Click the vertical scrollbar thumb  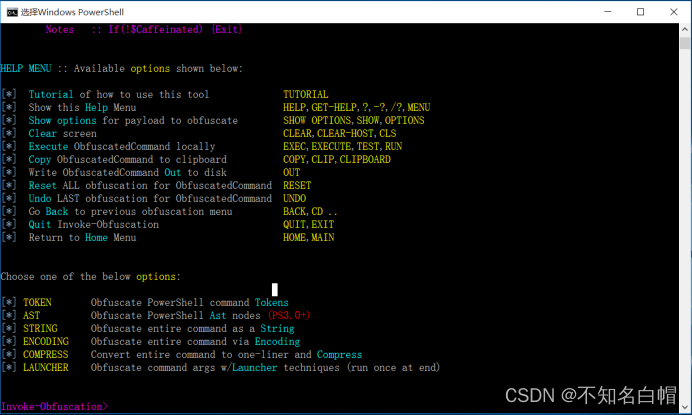point(684,43)
